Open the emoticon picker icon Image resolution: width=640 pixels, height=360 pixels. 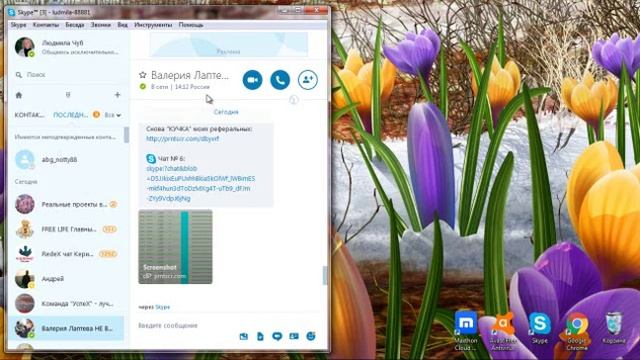point(311,336)
